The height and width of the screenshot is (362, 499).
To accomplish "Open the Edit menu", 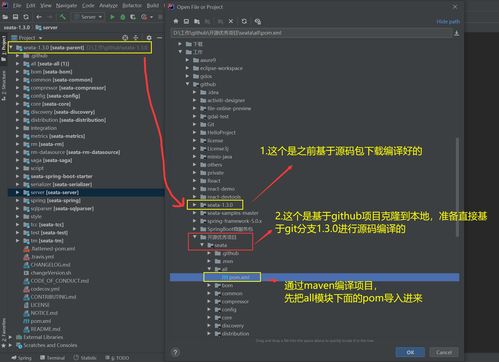I will coord(31,5).
